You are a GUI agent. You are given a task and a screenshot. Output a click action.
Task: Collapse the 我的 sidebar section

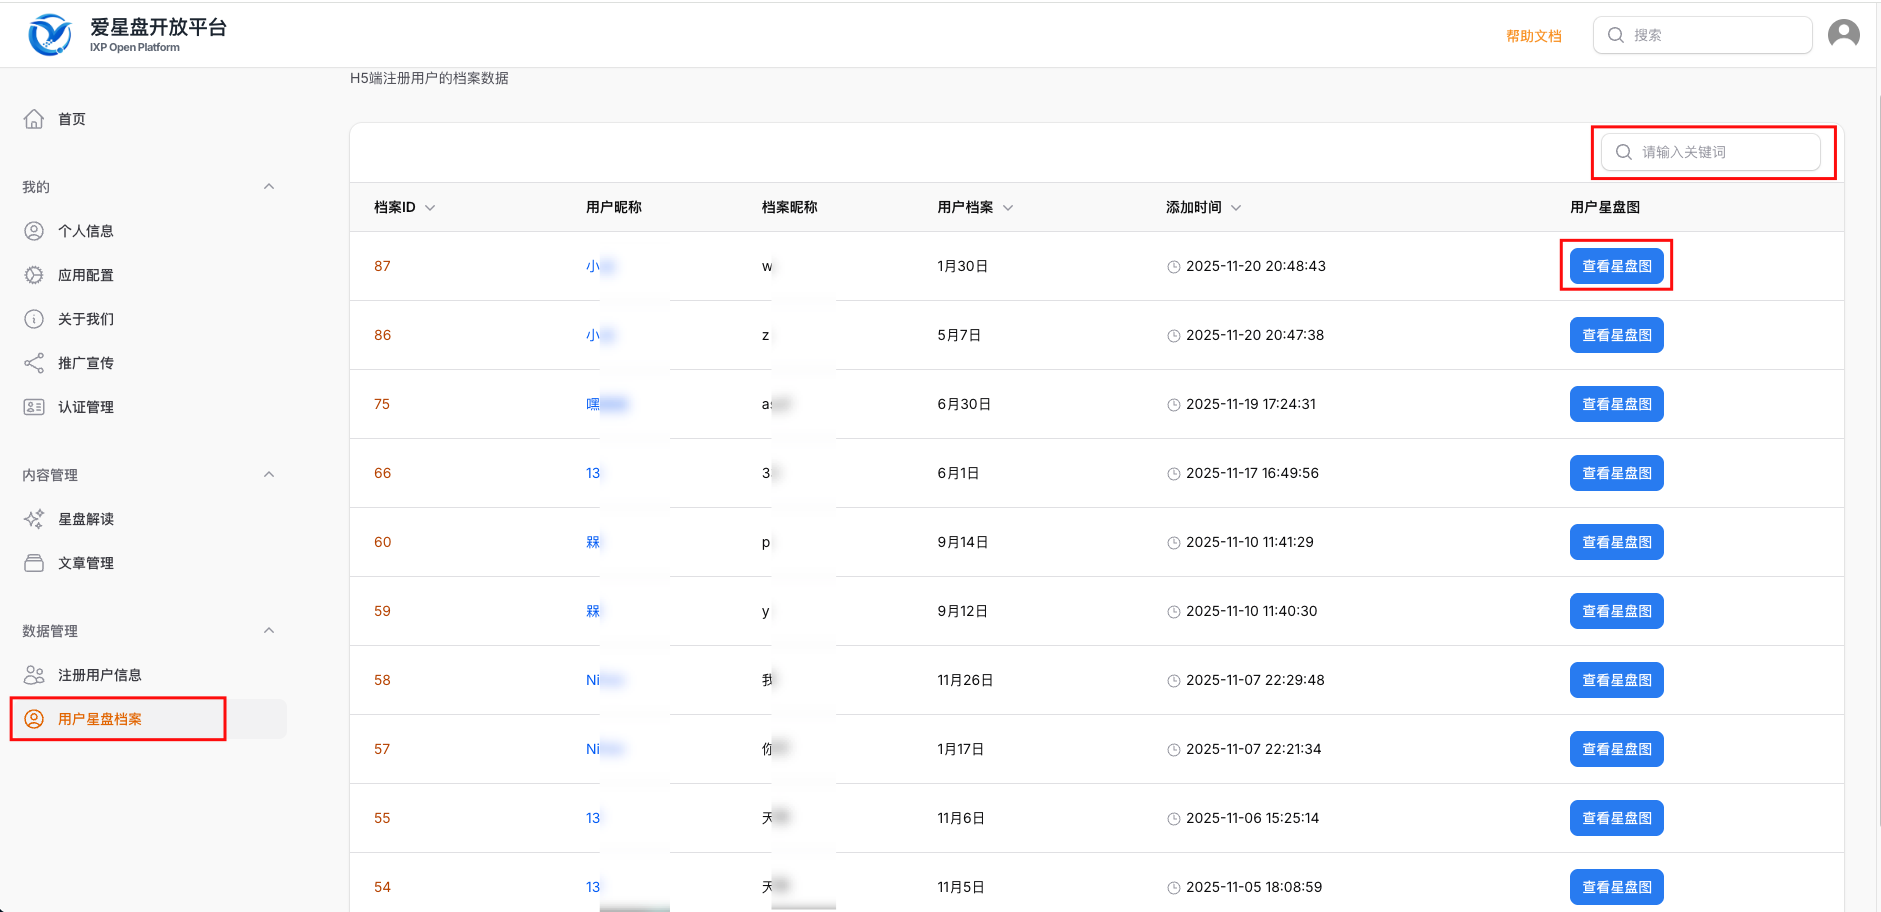point(268,187)
